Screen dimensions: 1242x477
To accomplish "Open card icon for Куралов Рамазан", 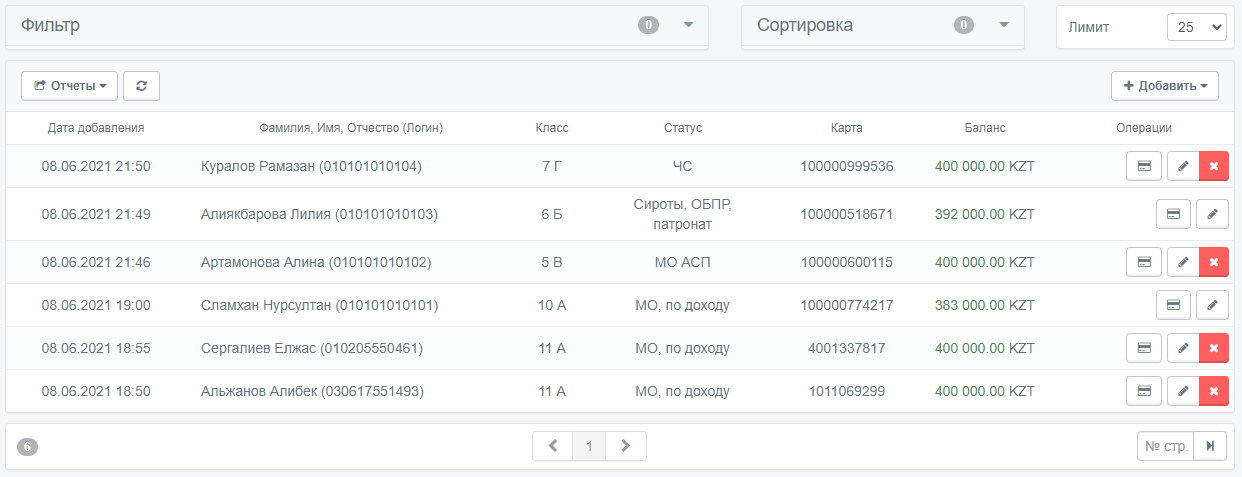I will click(1144, 166).
